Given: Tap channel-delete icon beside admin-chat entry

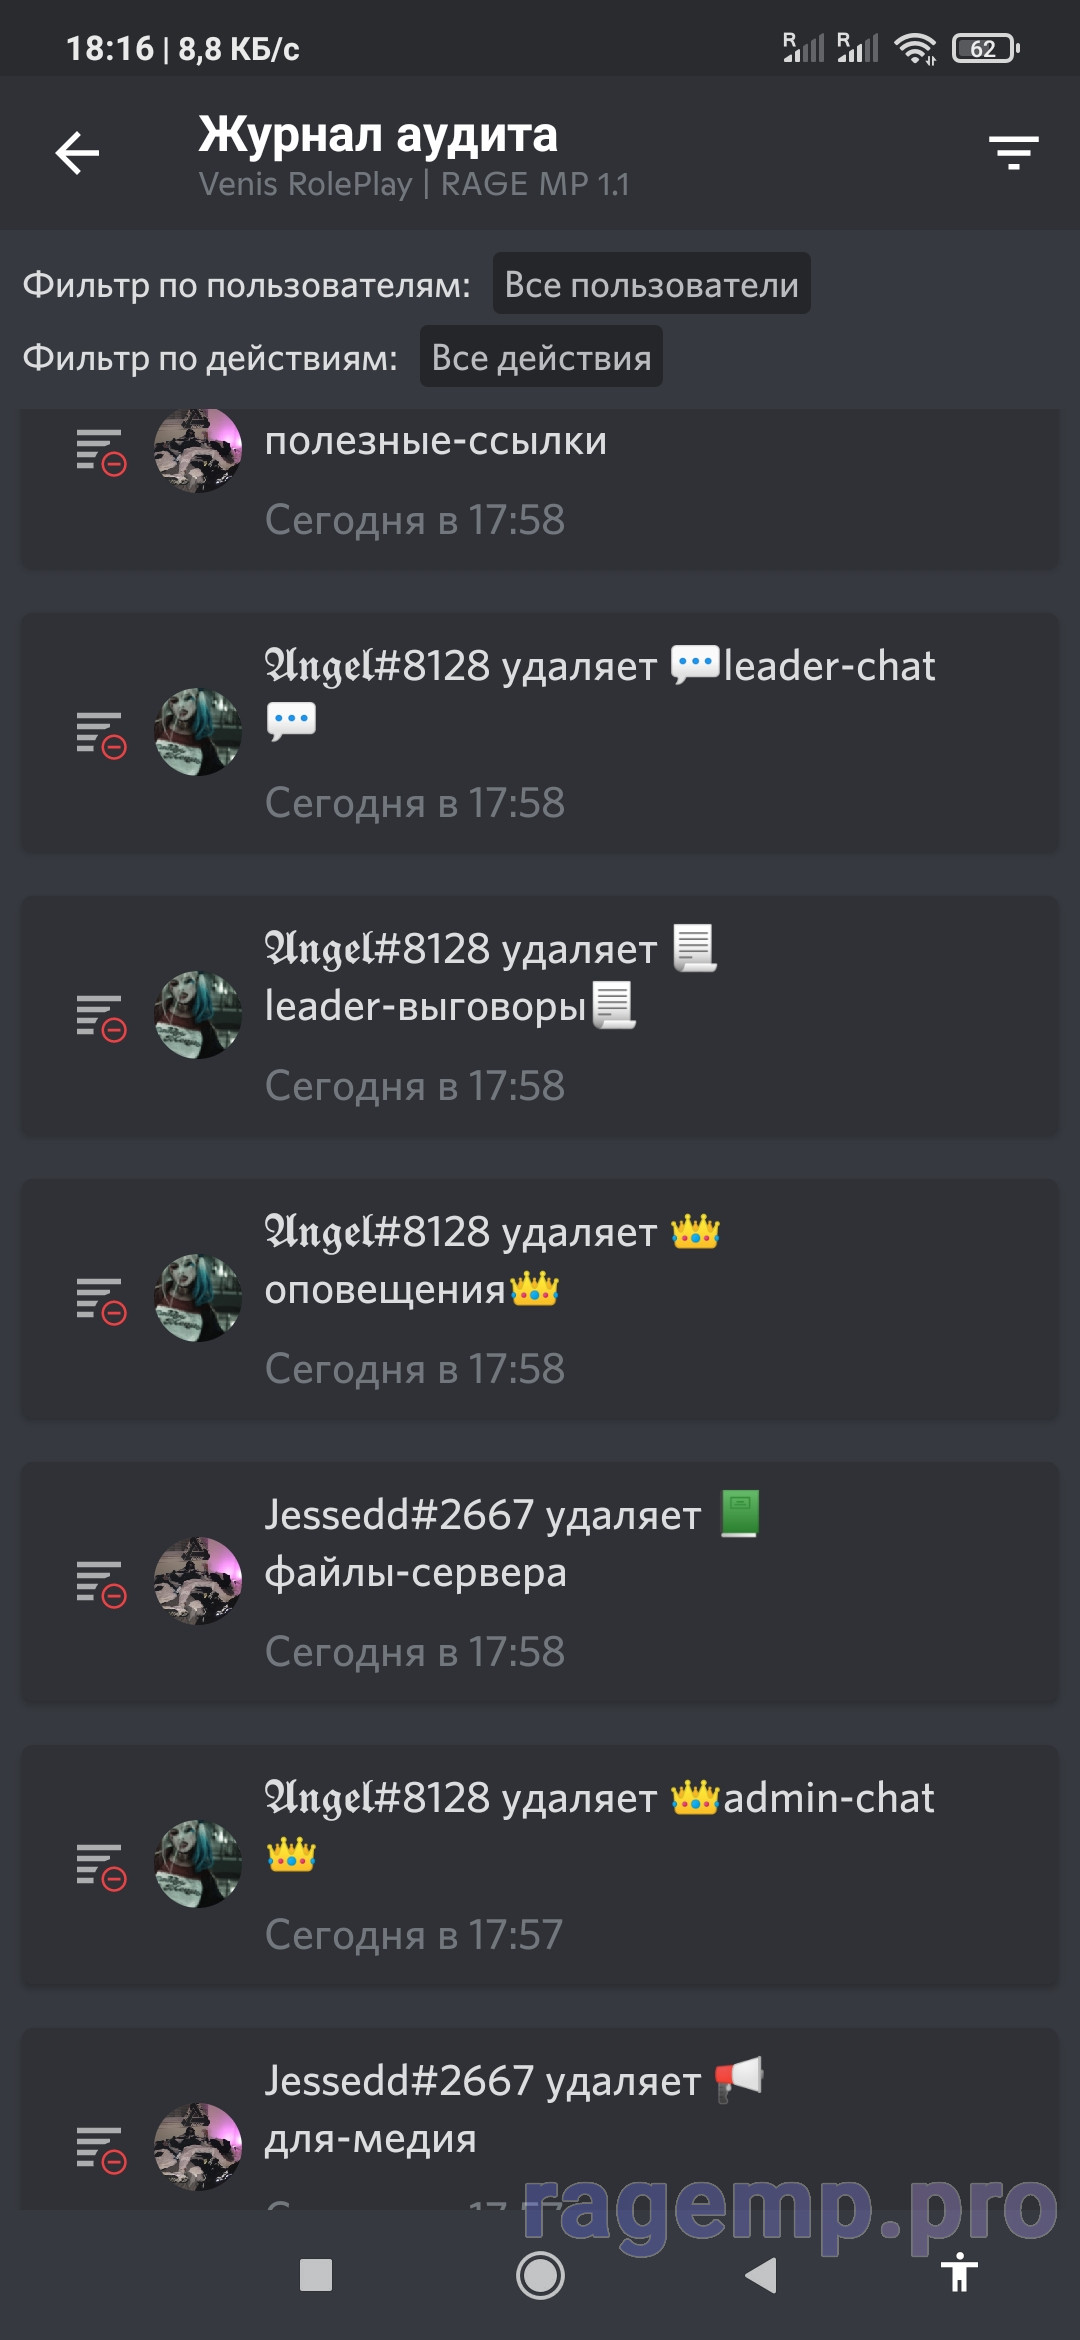Looking at the screenshot, I should click(101, 1866).
